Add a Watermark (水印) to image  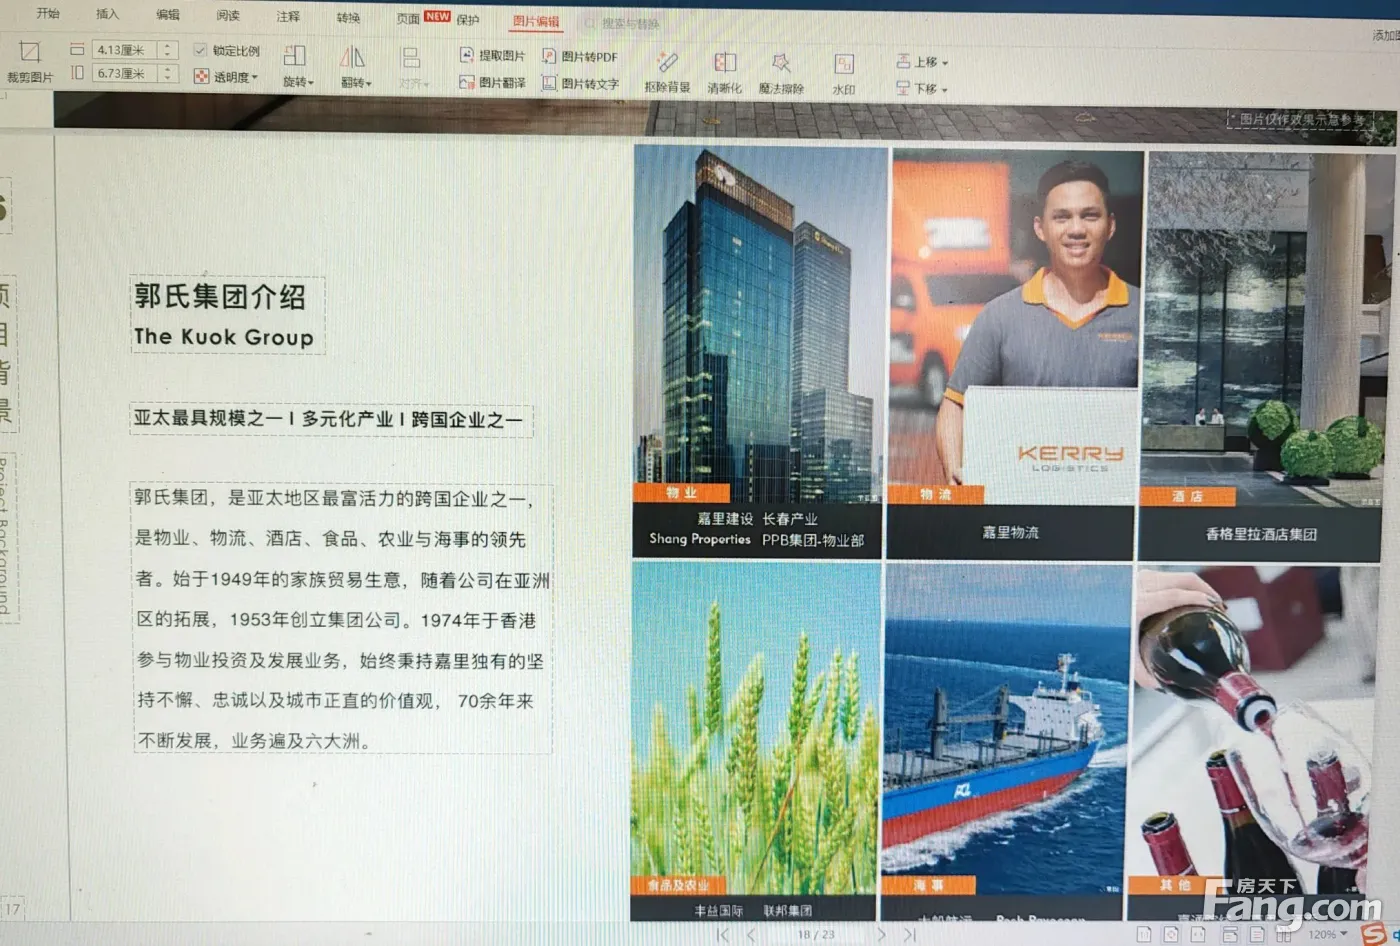844,72
